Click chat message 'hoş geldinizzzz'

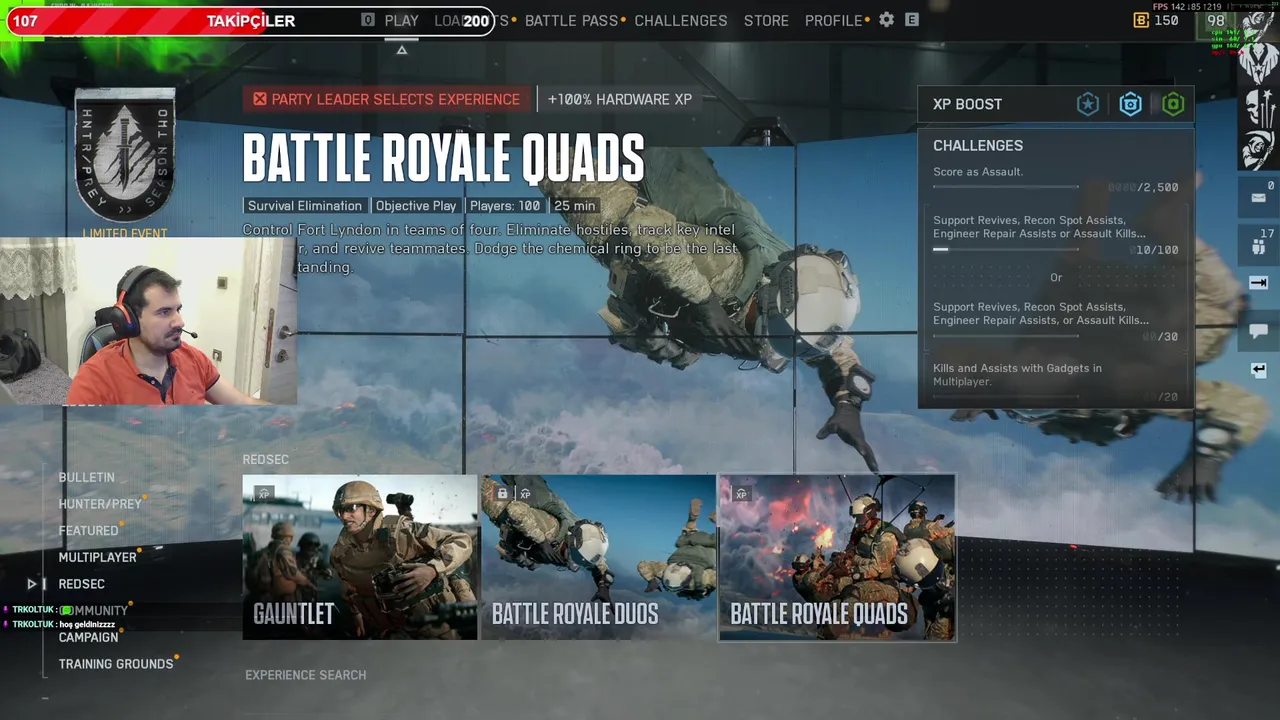tap(87, 624)
